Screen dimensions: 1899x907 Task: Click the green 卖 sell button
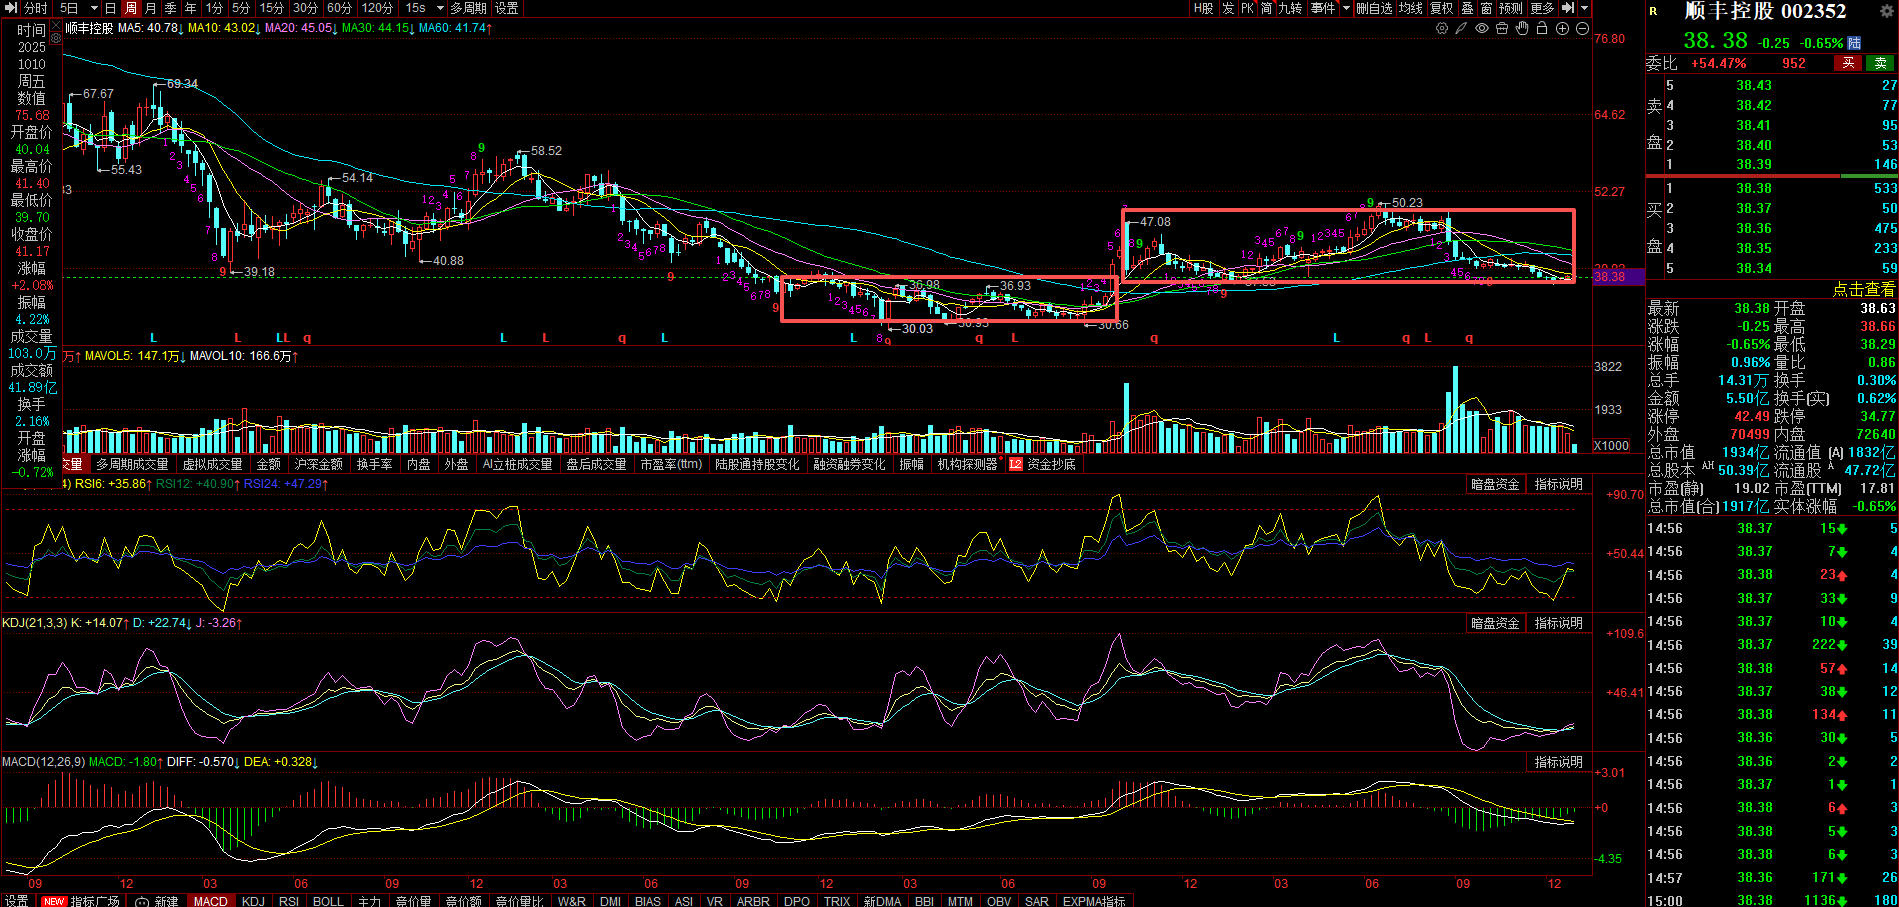[1880, 63]
